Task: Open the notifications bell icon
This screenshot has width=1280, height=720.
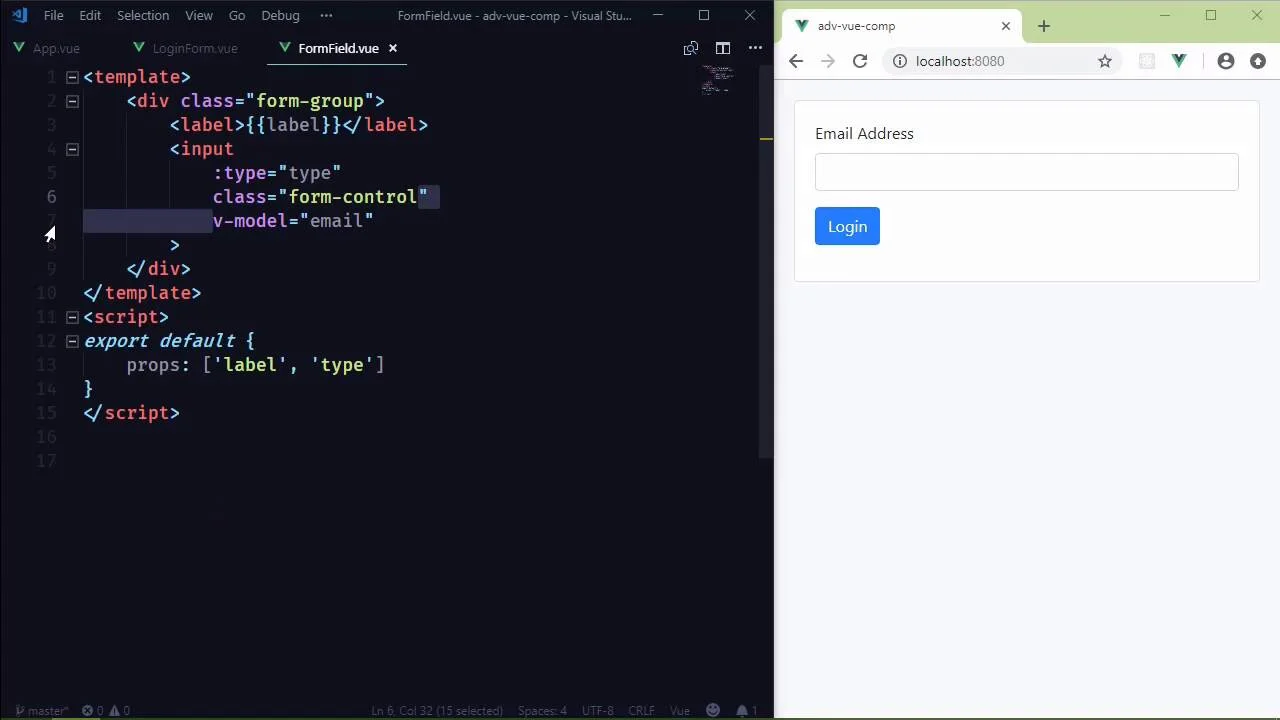Action: [744, 711]
